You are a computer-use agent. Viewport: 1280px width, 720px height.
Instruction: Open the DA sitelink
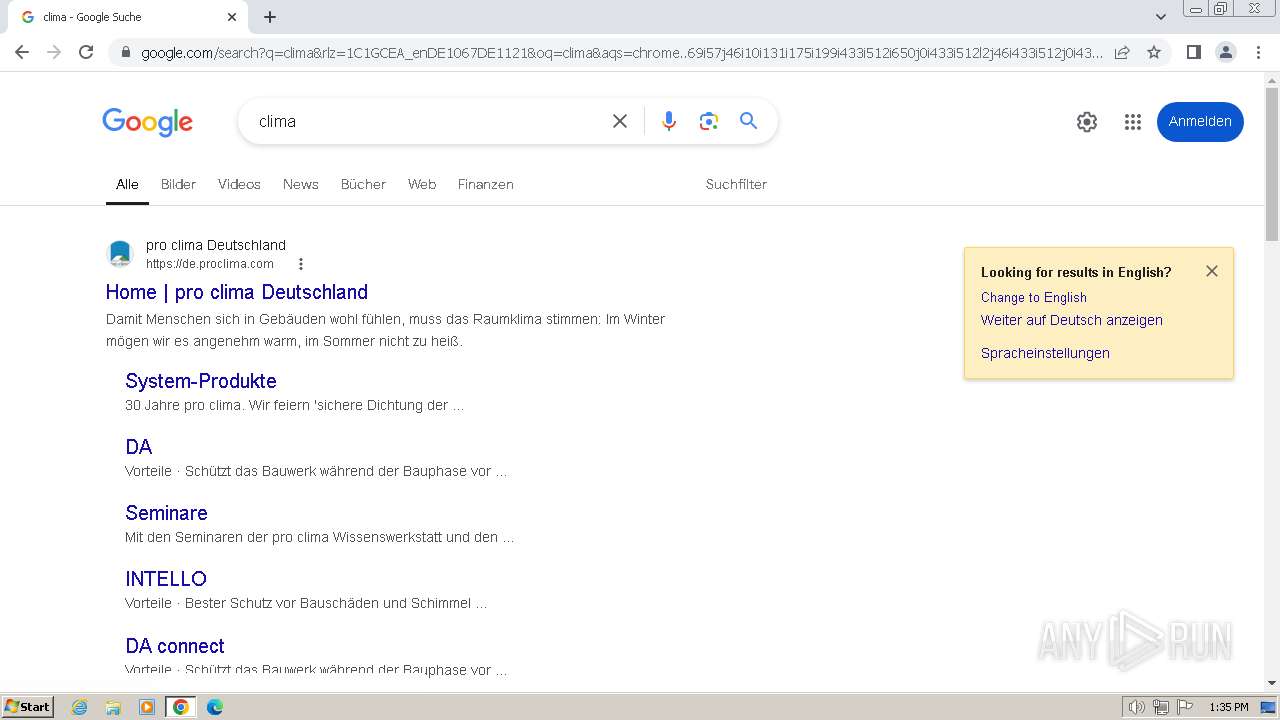[139, 447]
